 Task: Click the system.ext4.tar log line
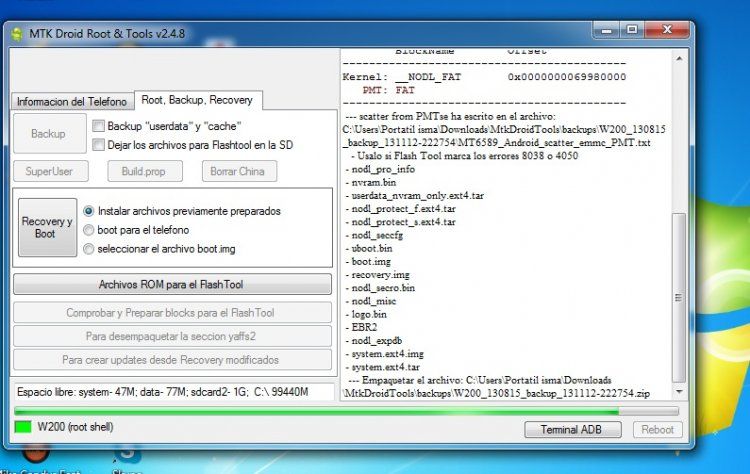point(383,367)
